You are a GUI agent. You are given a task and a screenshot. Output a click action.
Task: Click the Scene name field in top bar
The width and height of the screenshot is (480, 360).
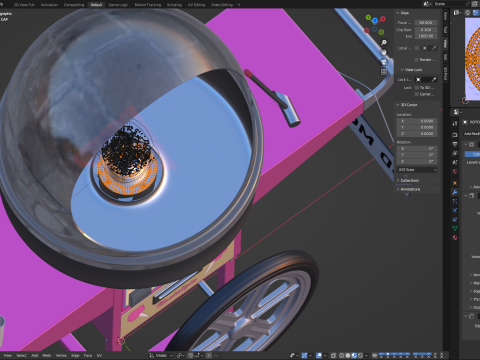click(450, 4)
